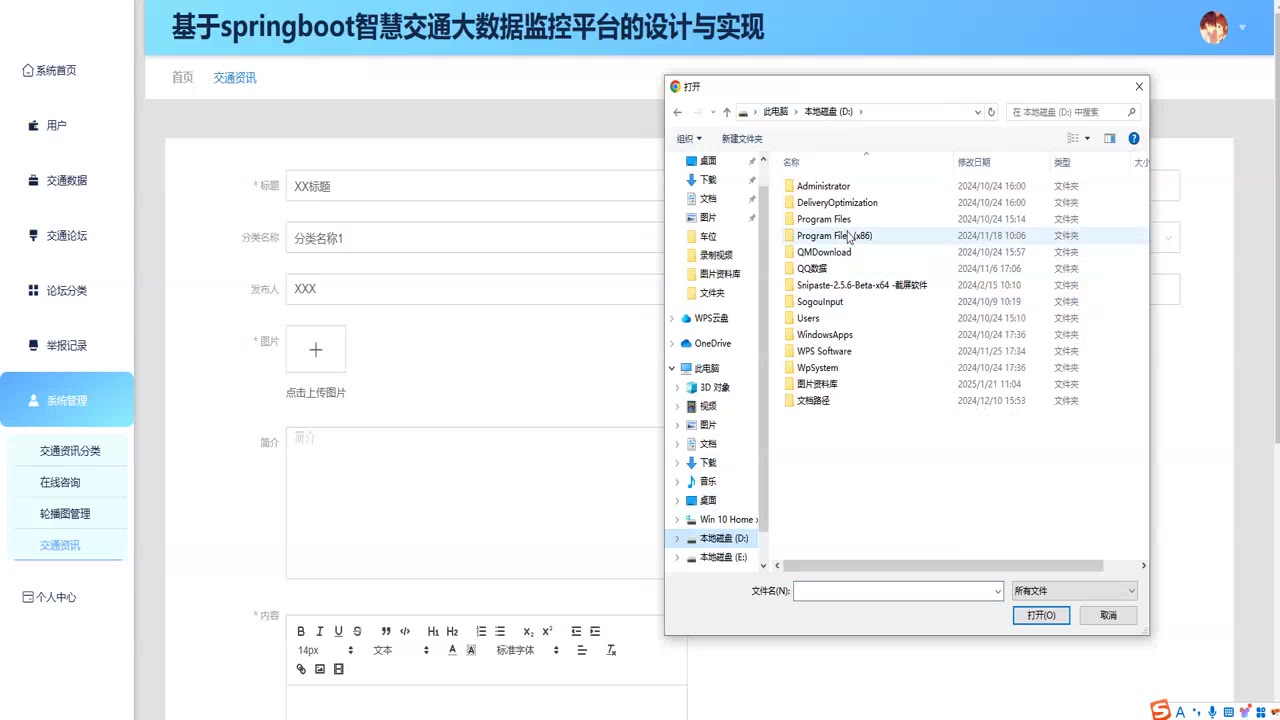Toggle strikethrough in the editor toolbar

358,631
